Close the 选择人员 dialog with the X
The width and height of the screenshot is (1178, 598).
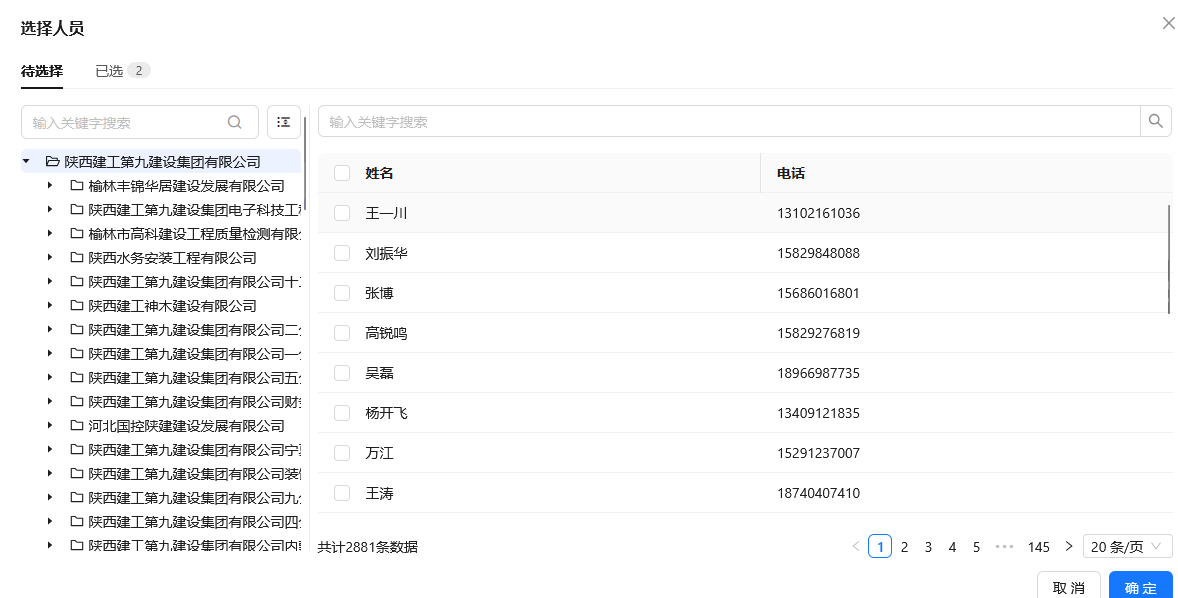coord(1168,23)
